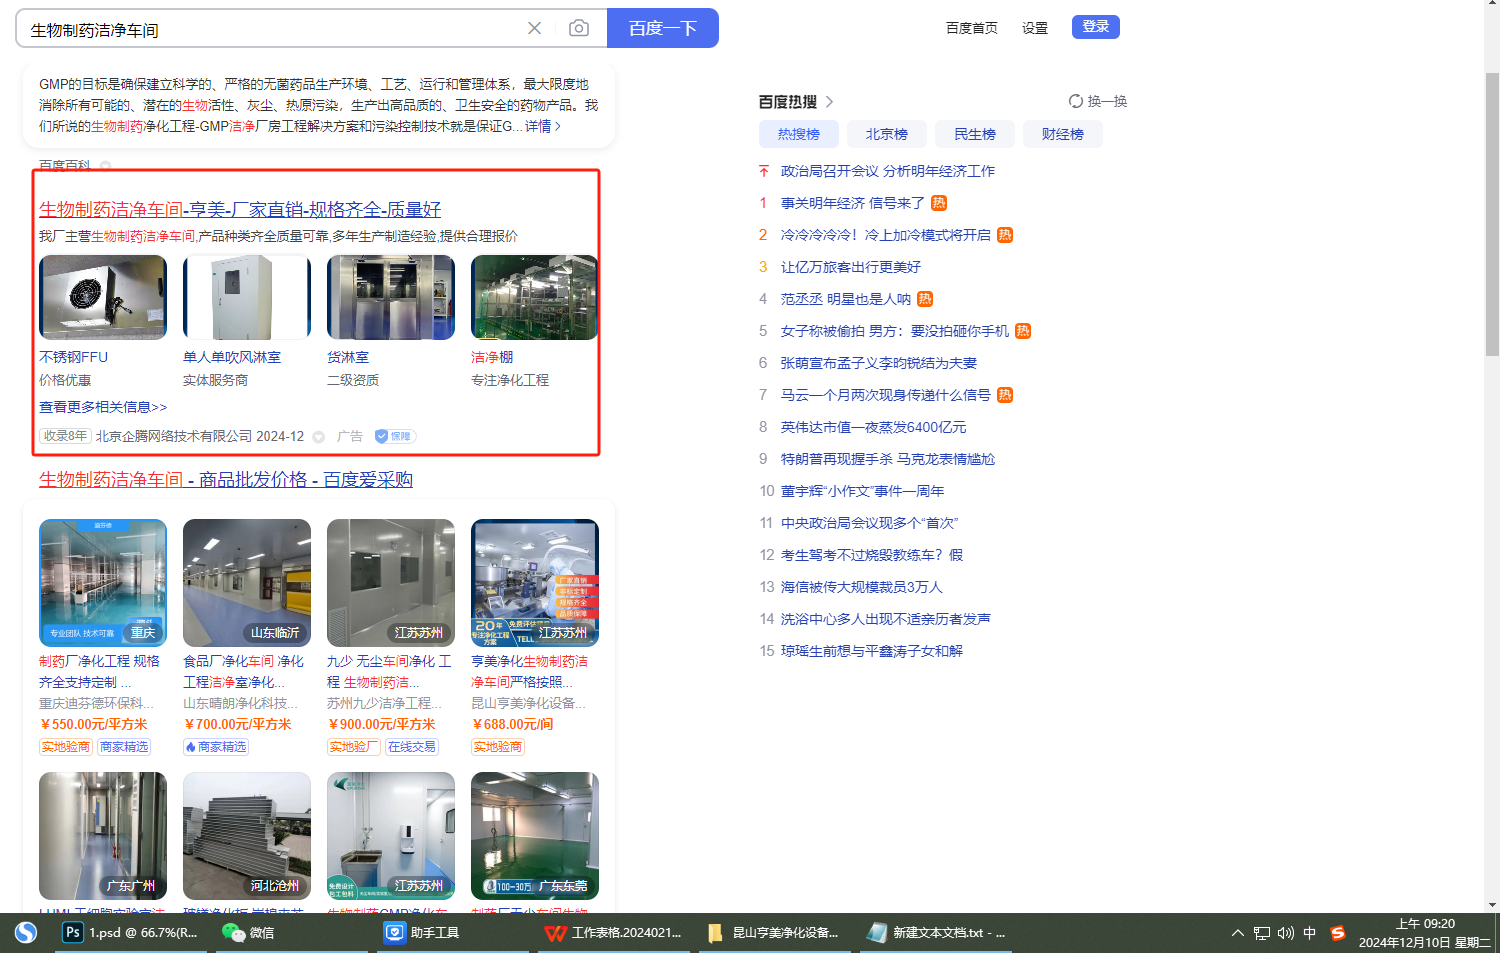Open the 北京企腾网络技术有限公司 advertiser link
Screen dimensions: 1500x953
(x=174, y=436)
